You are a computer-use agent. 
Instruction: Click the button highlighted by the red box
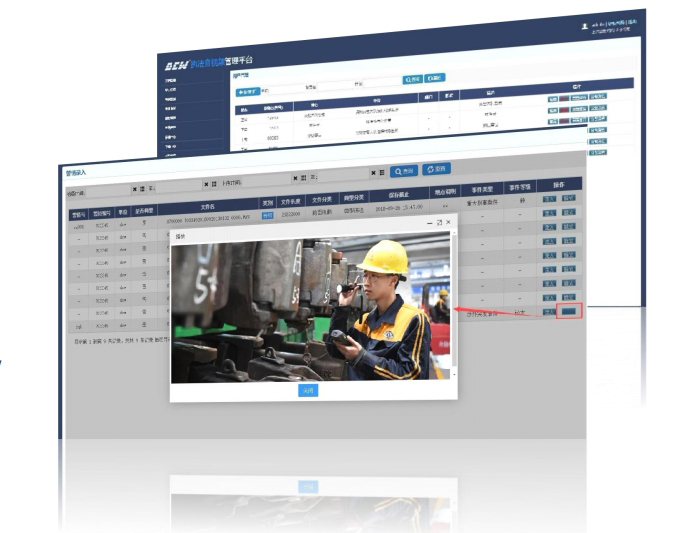569,310
